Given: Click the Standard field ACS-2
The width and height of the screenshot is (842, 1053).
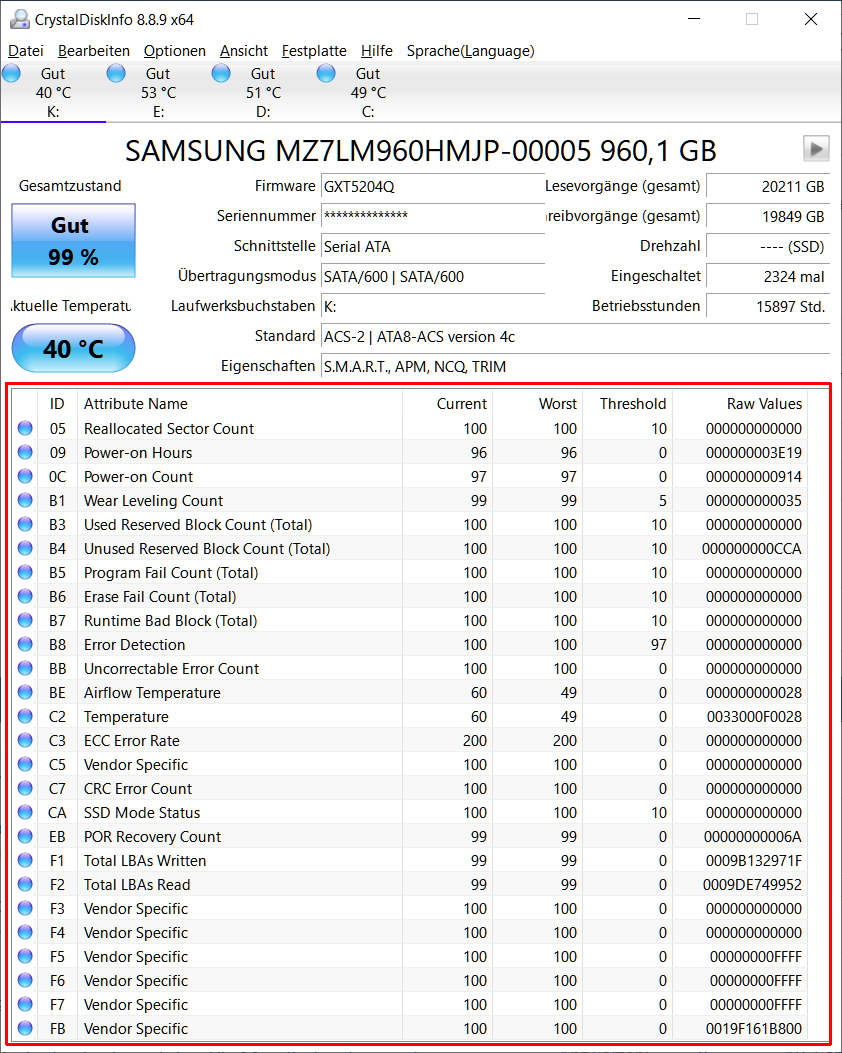Looking at the screenshot, I should point(575,336).
